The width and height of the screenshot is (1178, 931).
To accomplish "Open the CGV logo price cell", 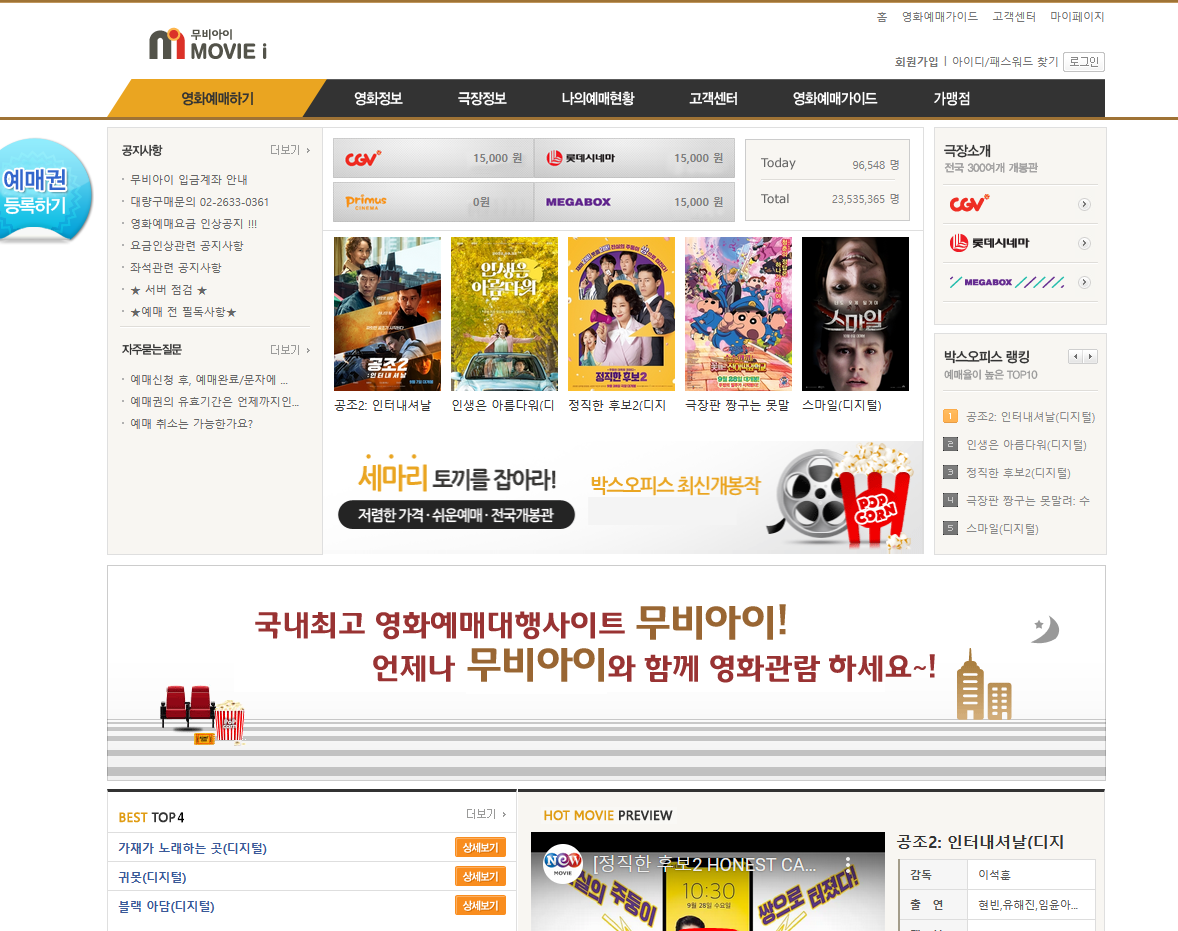I will 433,158.
